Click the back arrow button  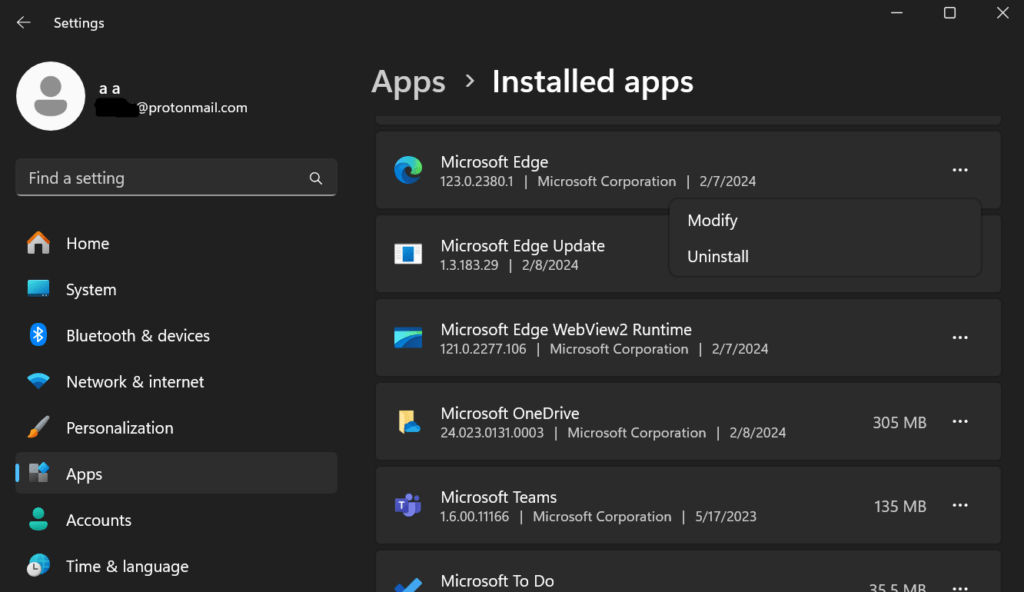(23, 22)
